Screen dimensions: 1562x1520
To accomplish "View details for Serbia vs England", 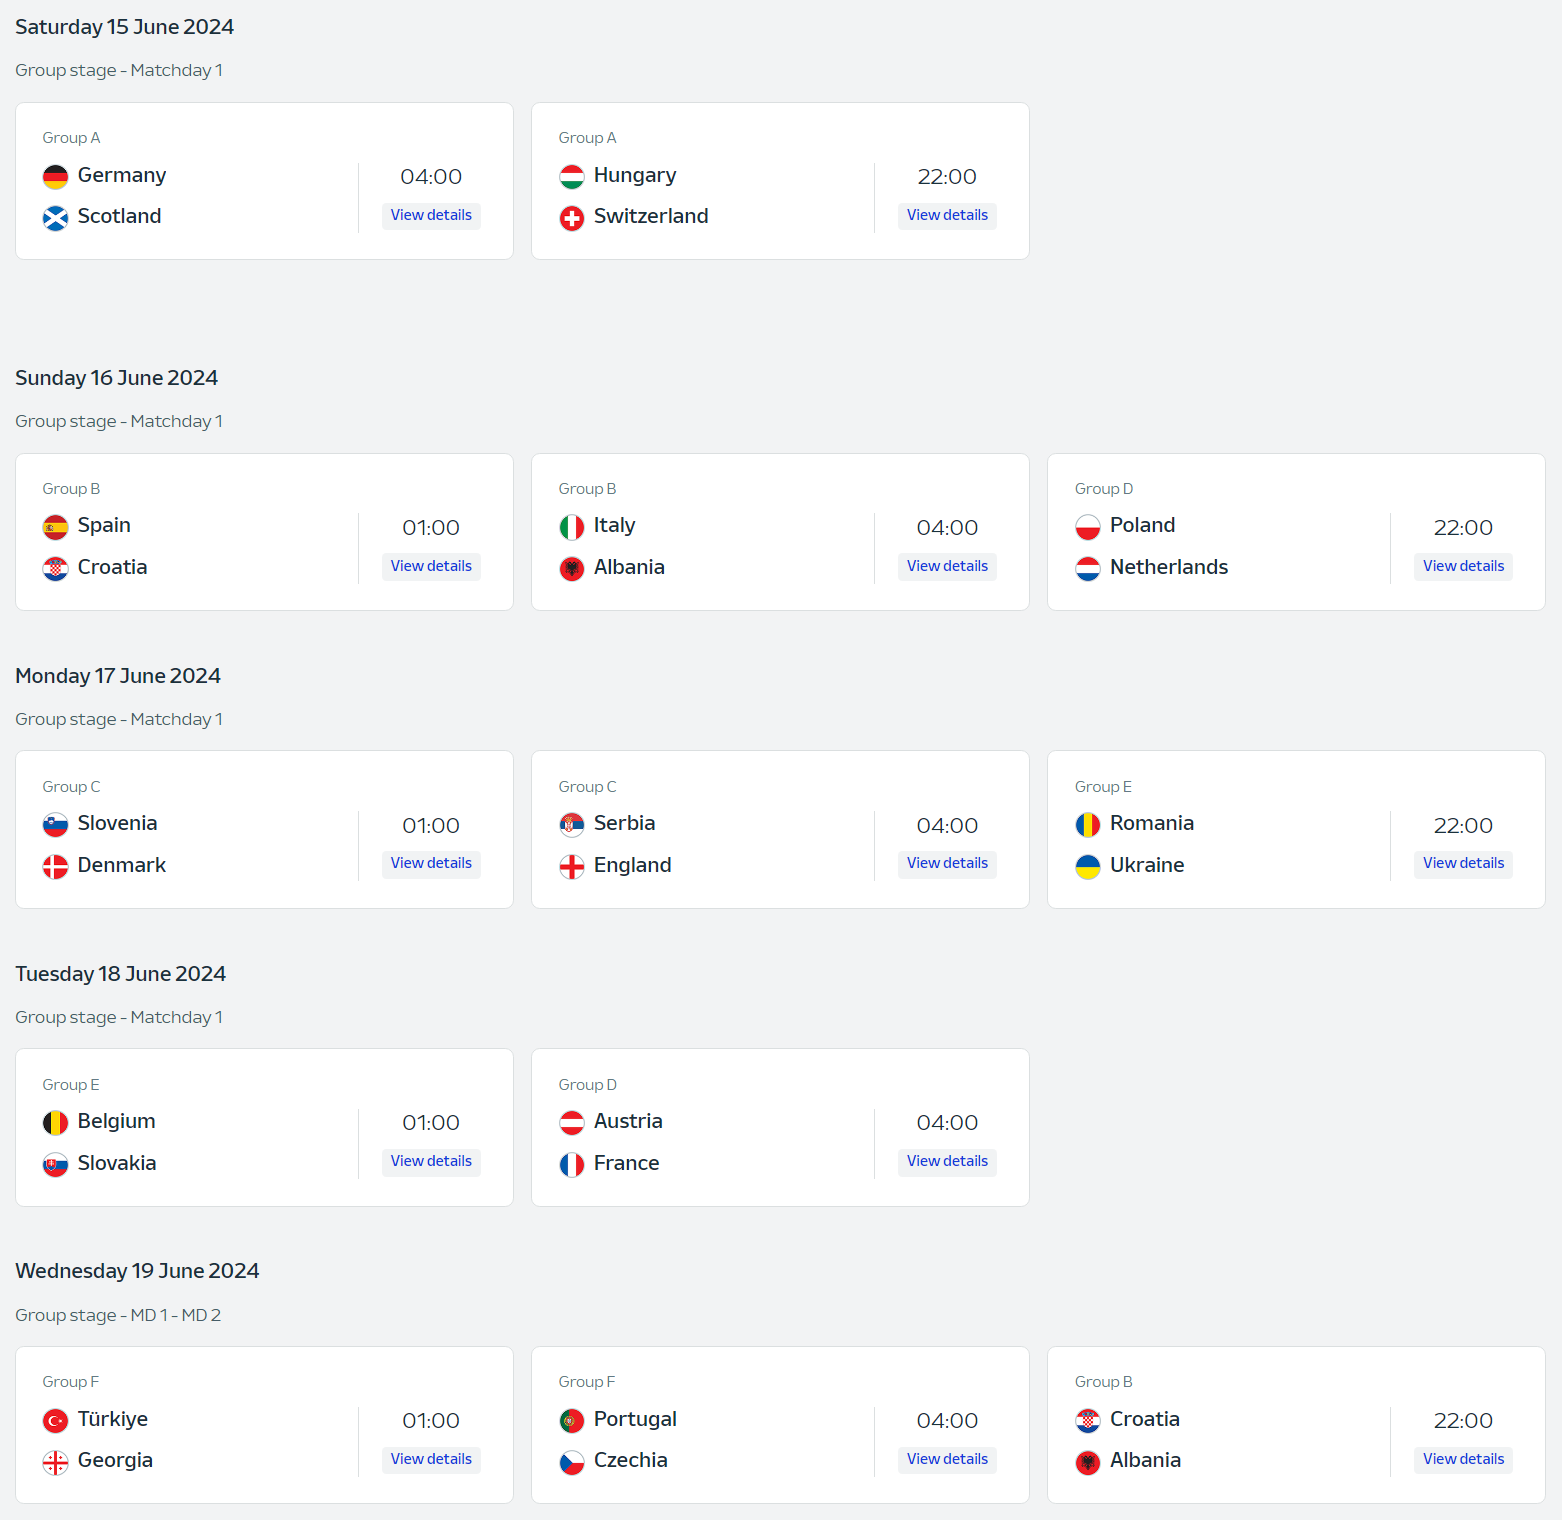I will point(947,864).
